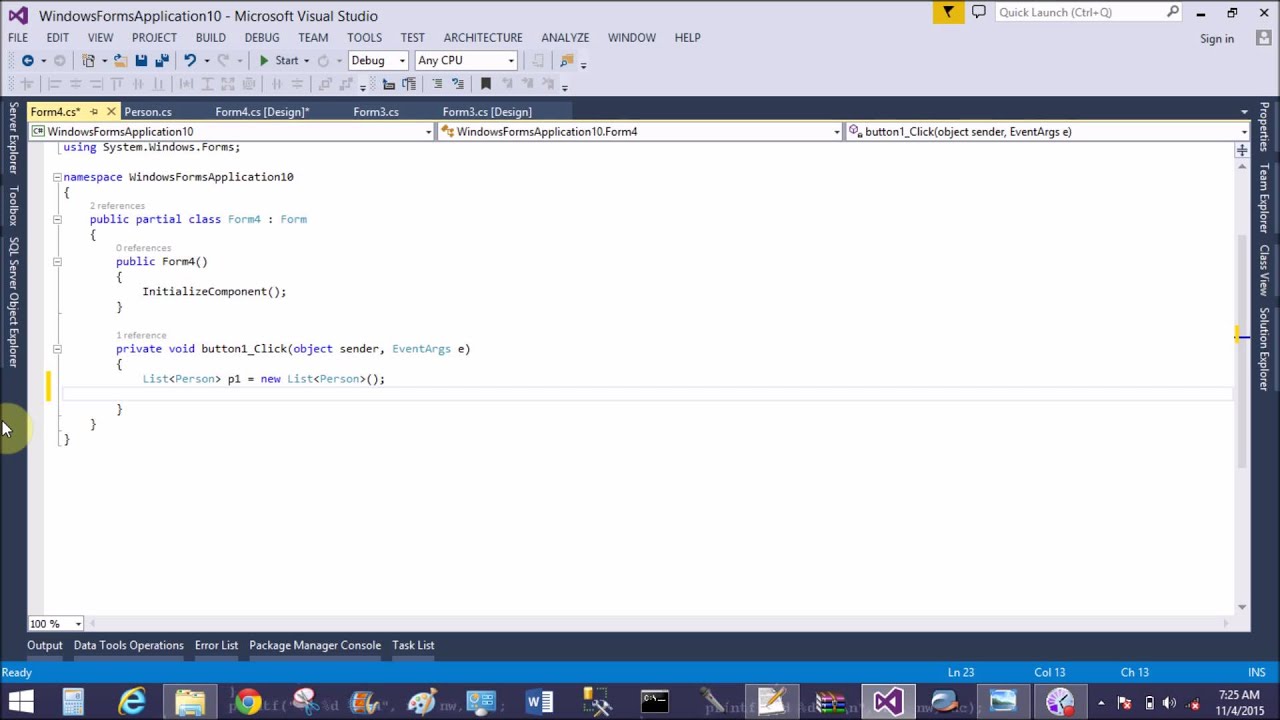Open Google Chrome from the taskbar
The height and width of the screenshot is (720, 1280).
point(247,702)
